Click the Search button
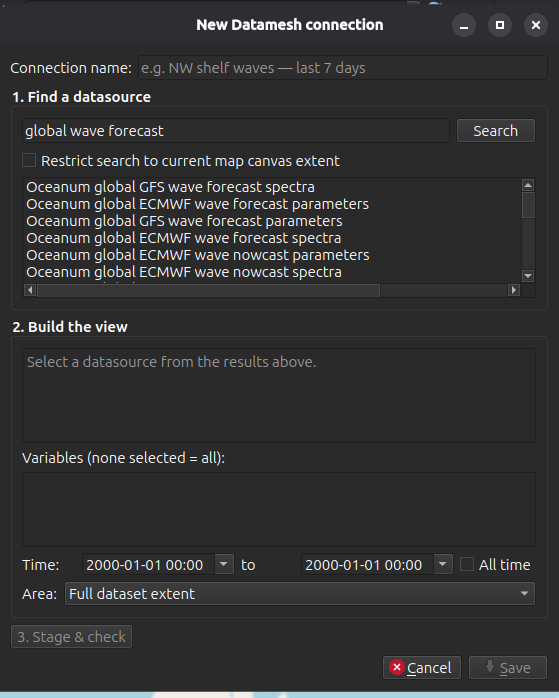The width and height of the screenshot is (559, 698). [496, 130]
